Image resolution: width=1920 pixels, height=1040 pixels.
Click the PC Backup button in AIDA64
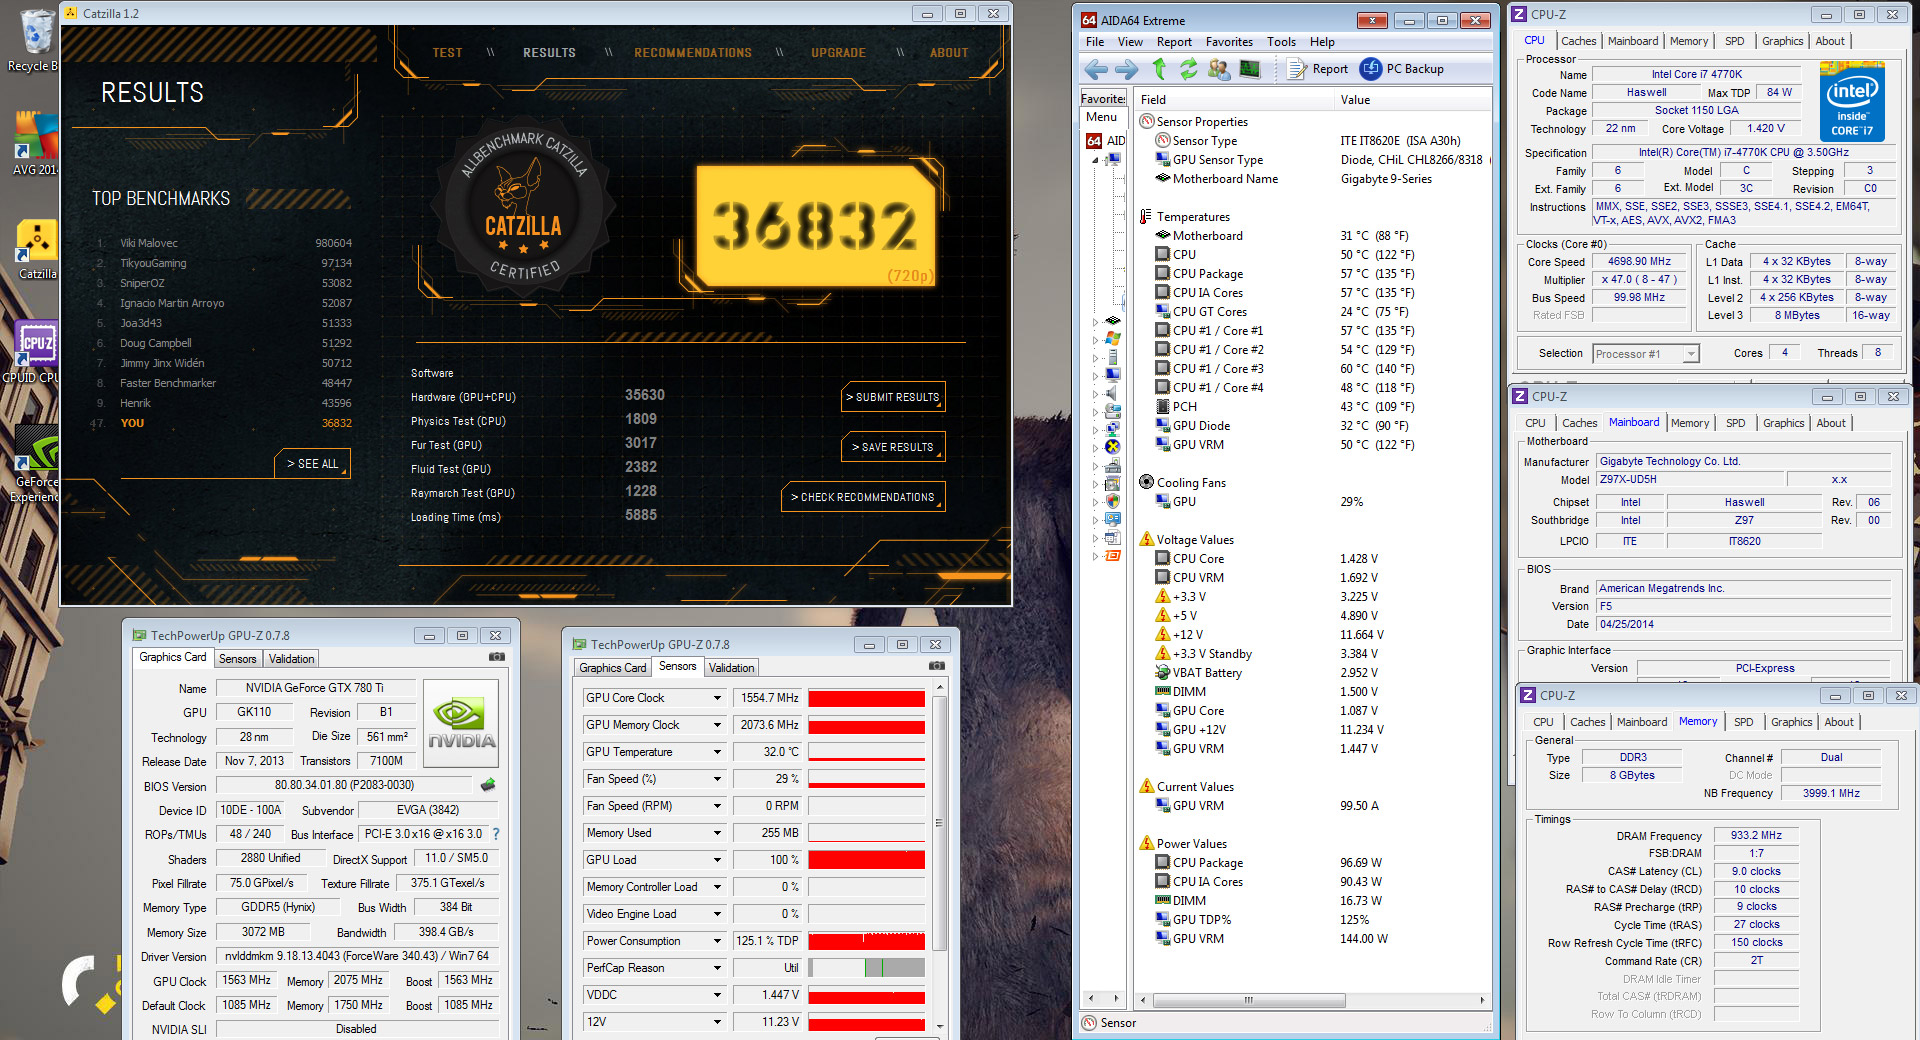(x=1402, y=69)
